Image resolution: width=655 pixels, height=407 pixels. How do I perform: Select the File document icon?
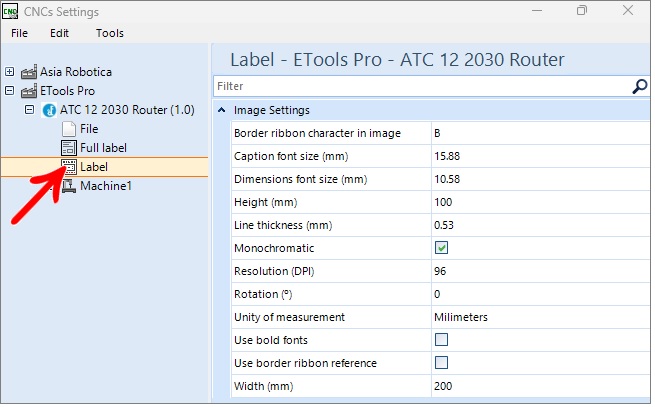point(68,129)
